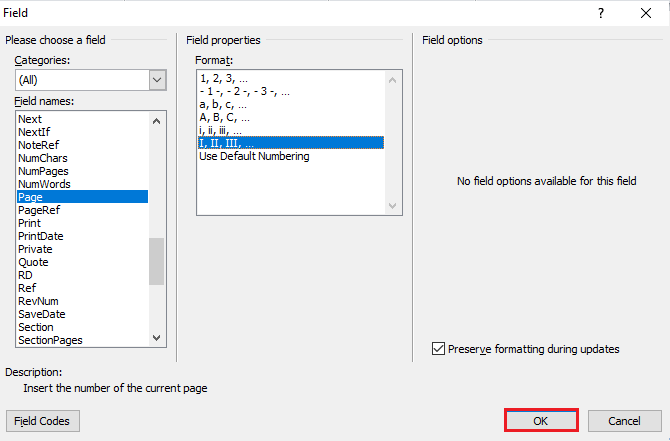The width and height of the screenshot is (670, 441).
Task: Click scroll down arrow in Format list
Action: (393, 206)
